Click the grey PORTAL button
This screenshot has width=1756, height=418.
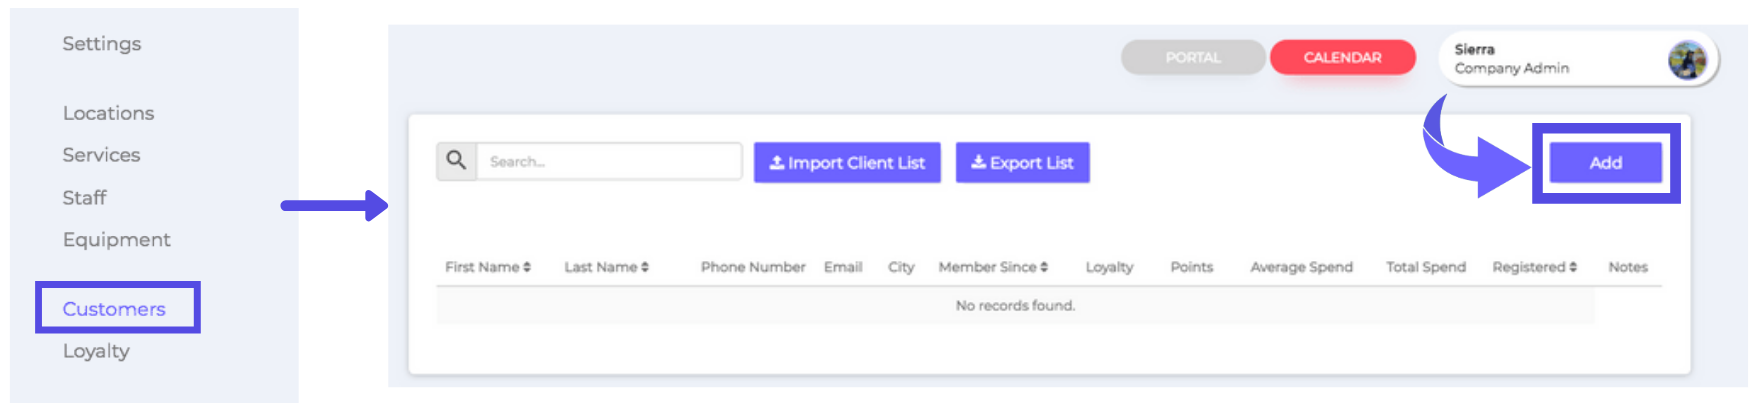click(x=1192, y=58)
